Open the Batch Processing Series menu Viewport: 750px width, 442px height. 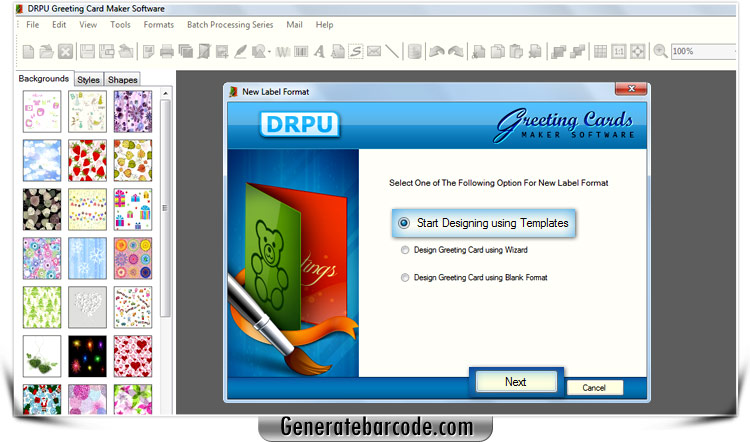pos(230,24)
